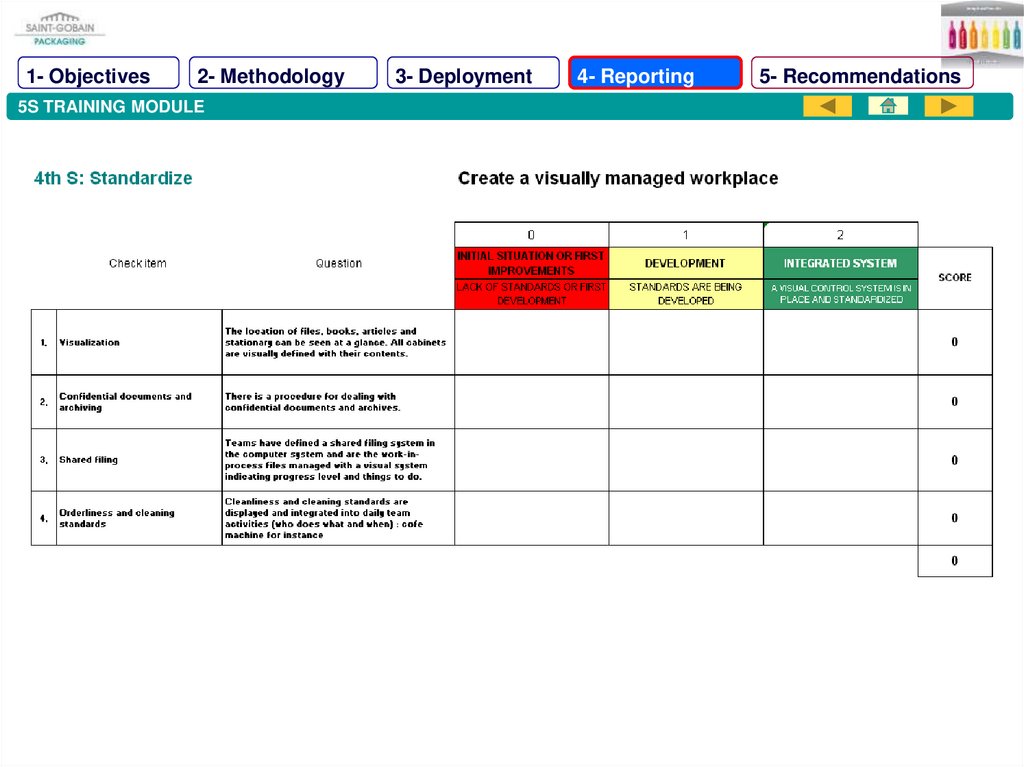Click the back arrow navigation icon
The image size is (1024, 767).
[827, 106]
